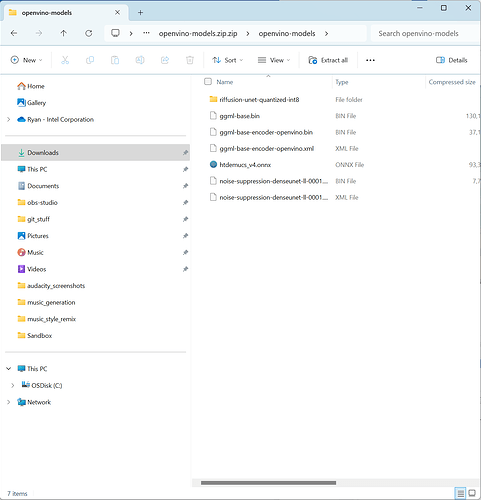The image size is (481, 500).
Task: Switch to large thumbnails view in status bar
Action: coord(472,493)
